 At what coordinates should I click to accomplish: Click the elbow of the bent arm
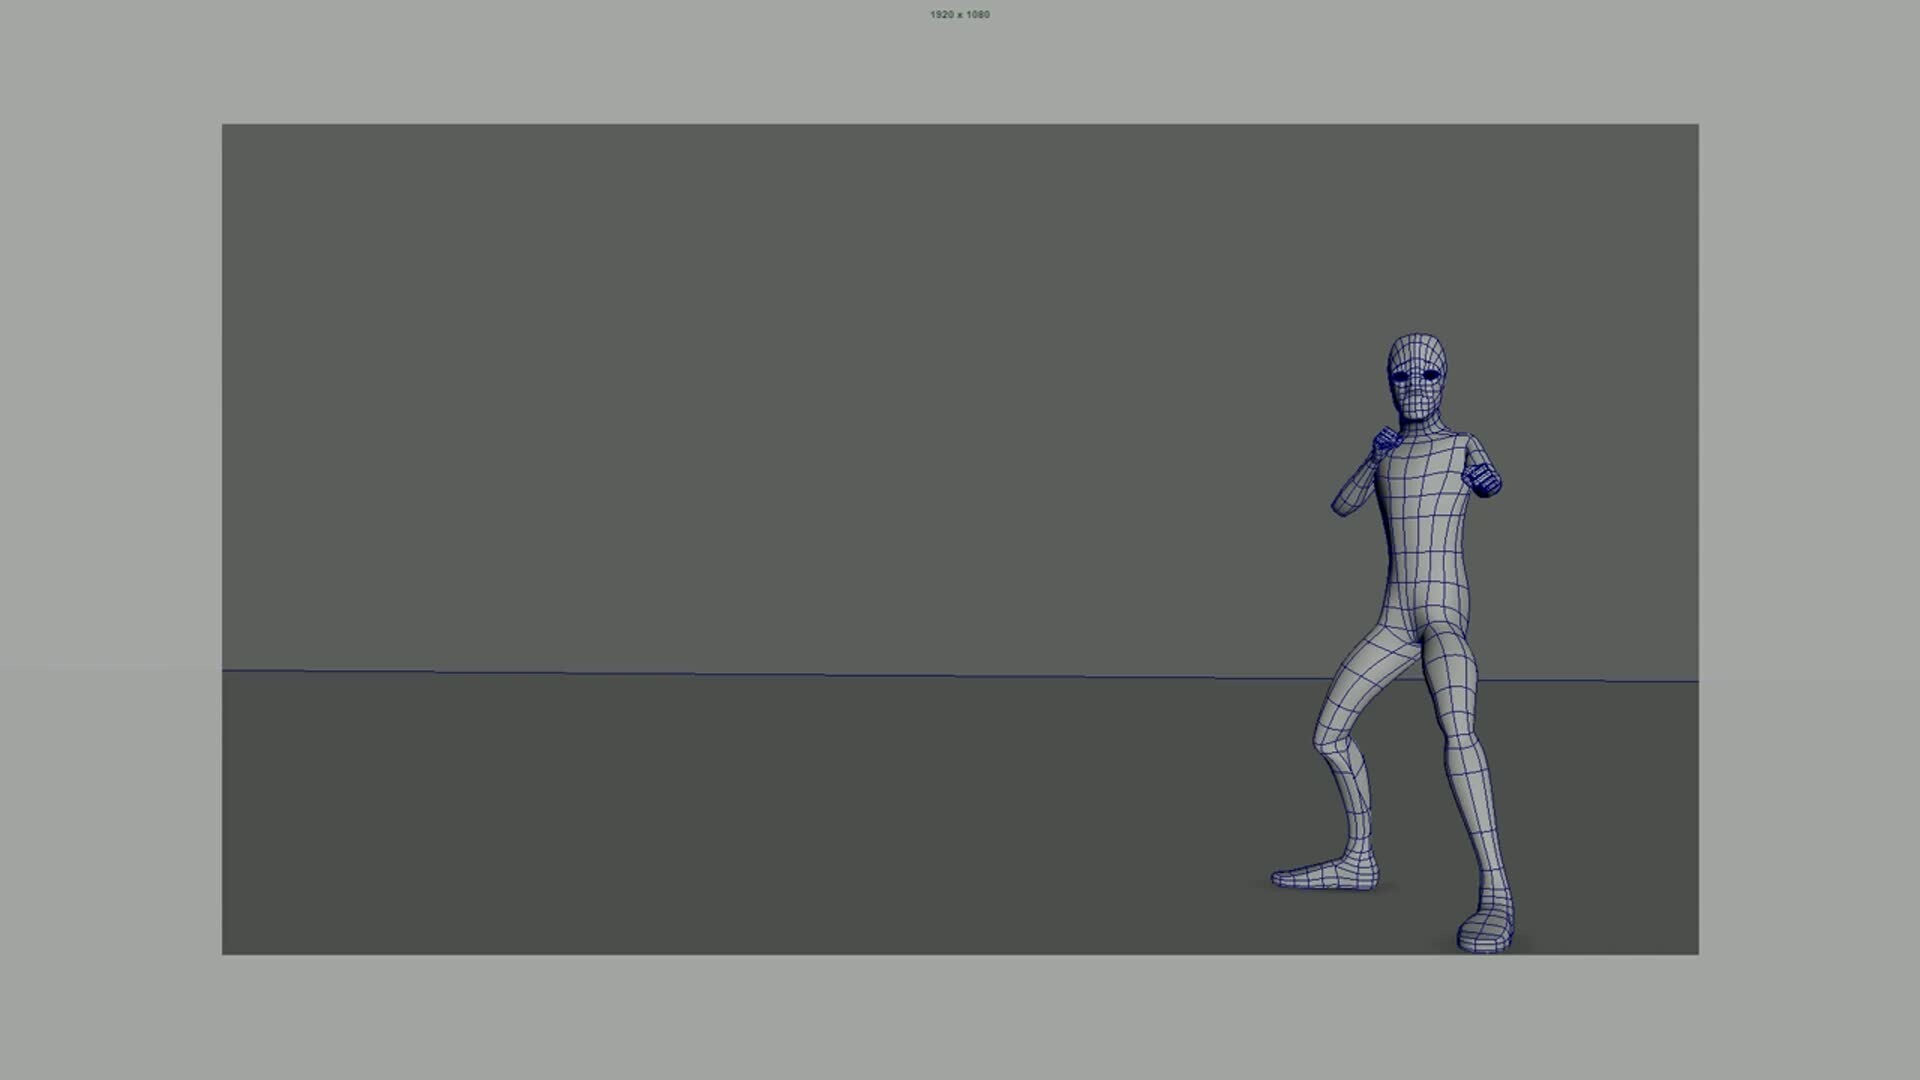click(1340, 508)
